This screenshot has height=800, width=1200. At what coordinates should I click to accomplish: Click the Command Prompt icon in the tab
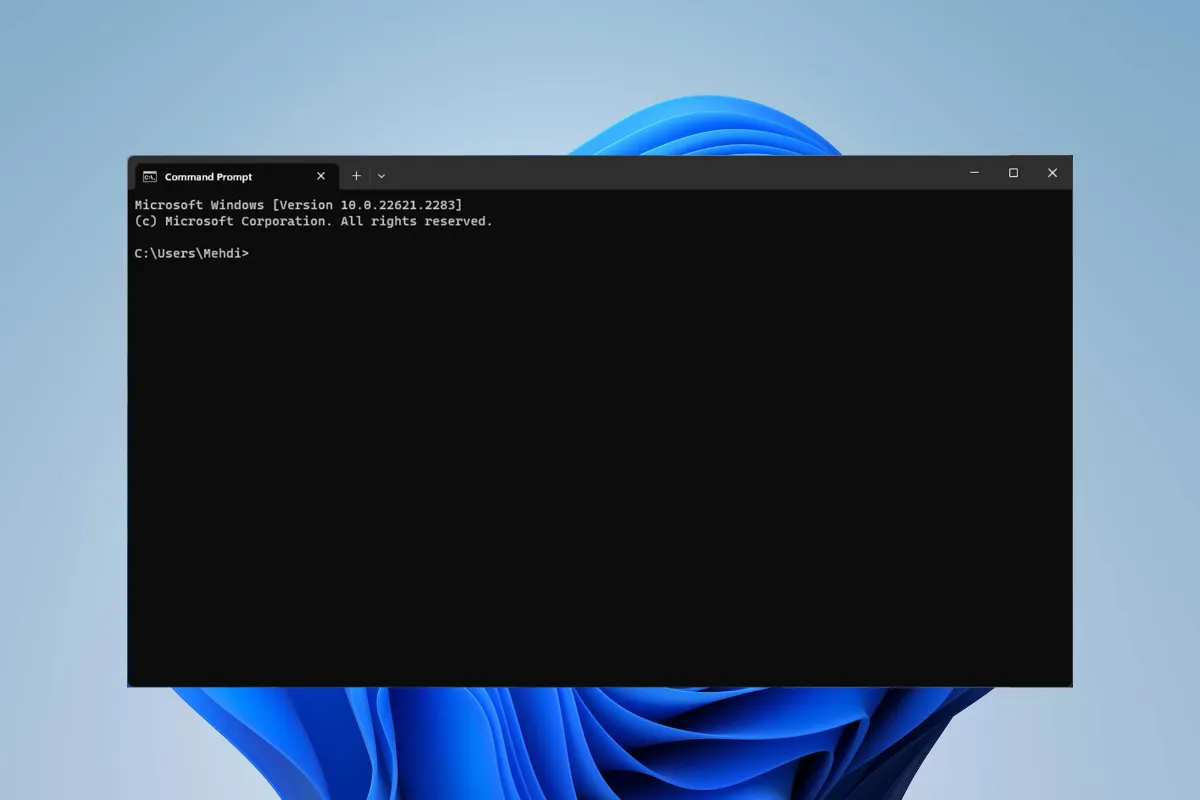tap(149, 177)
